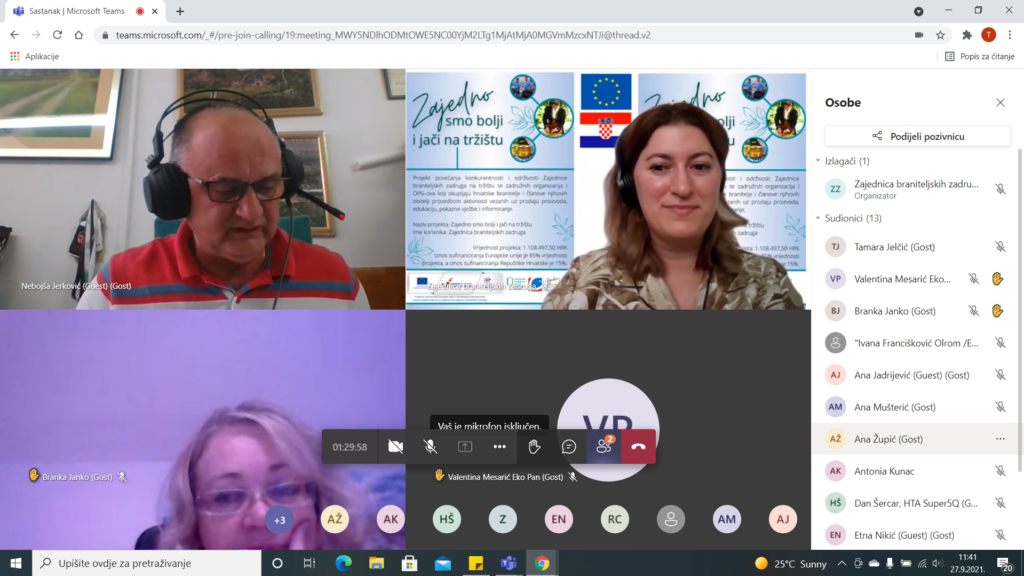Collapse the Sudionici (13) section
1024x576 pixels.
[x=818, y=218]
